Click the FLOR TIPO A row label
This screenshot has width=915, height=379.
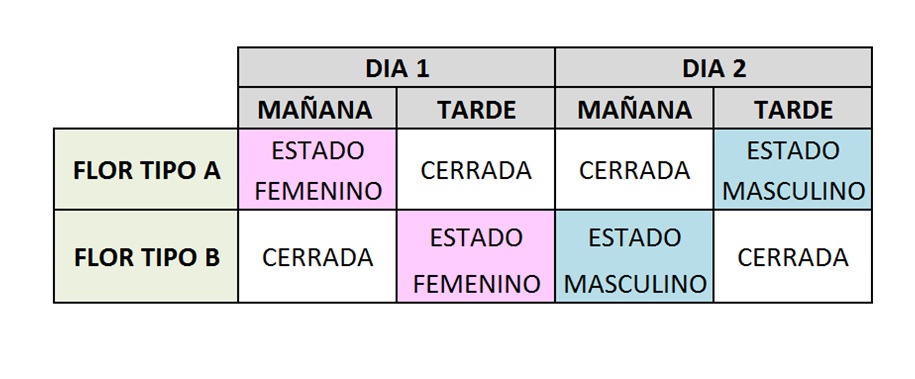146,170
